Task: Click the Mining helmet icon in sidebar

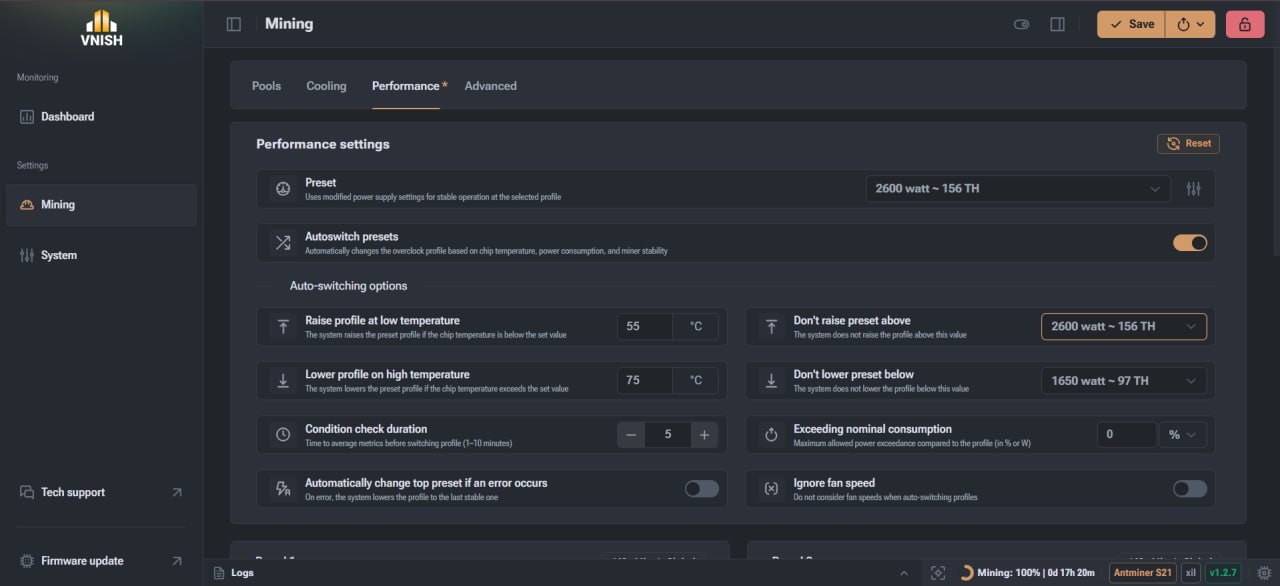Action: point(27,205)
